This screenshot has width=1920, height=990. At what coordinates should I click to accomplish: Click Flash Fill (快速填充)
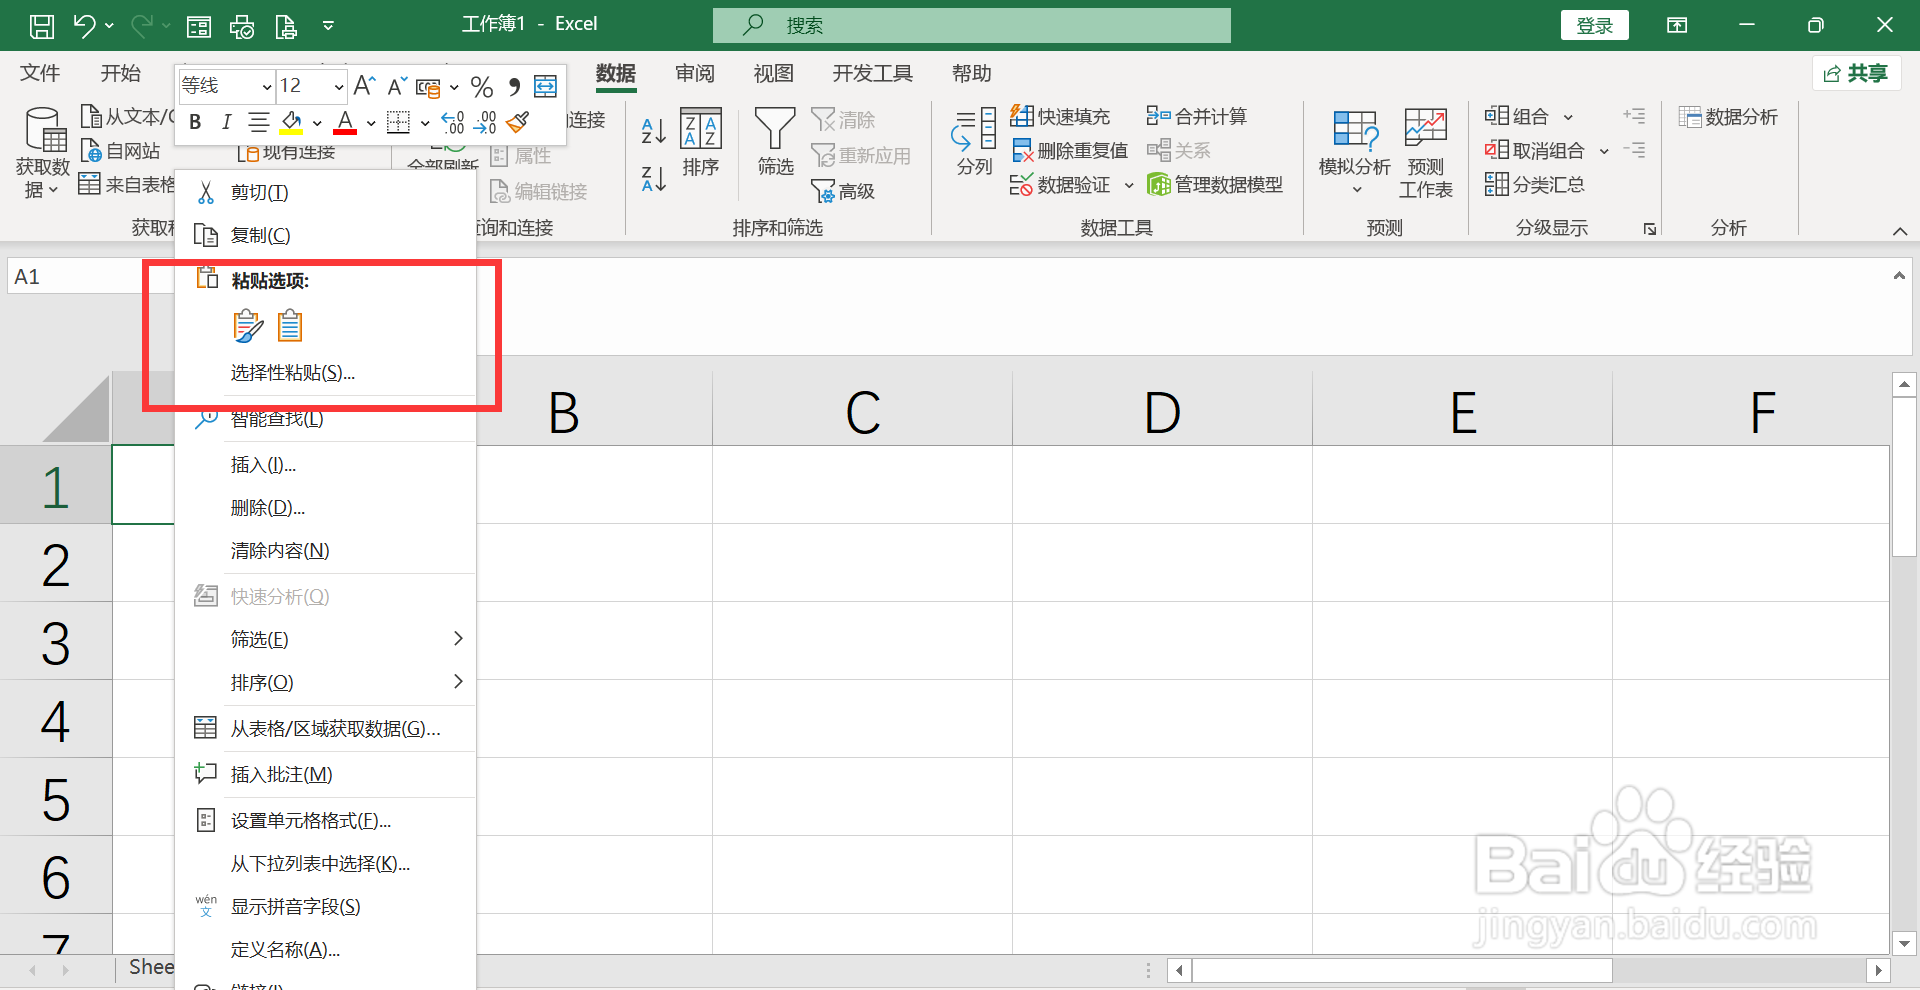(x=1060, y=116)
